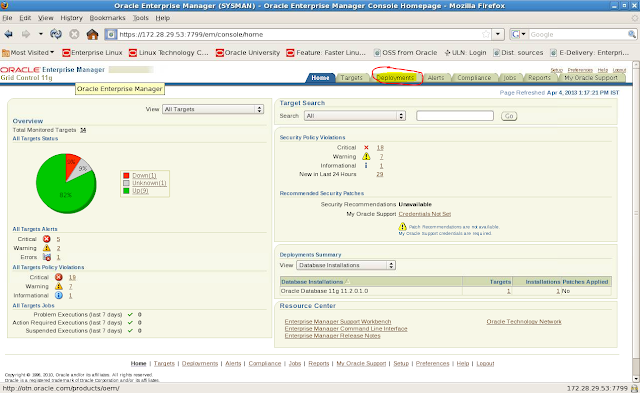Image resolution: width=640 pixels, height=393 pixels.
Task: Open the Deployments Summary View dropdown
Action: (x=346, y=265)
